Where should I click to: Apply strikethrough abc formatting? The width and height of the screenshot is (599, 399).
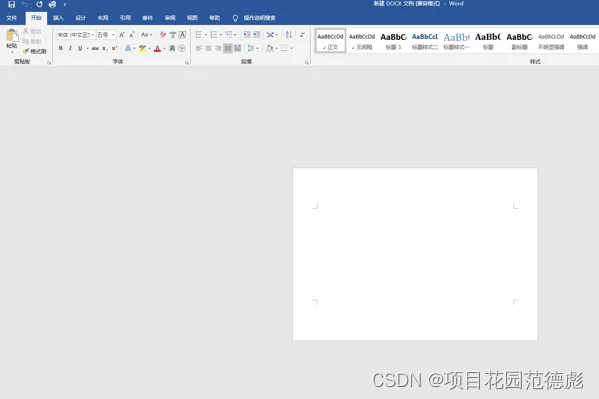(95, 48)
